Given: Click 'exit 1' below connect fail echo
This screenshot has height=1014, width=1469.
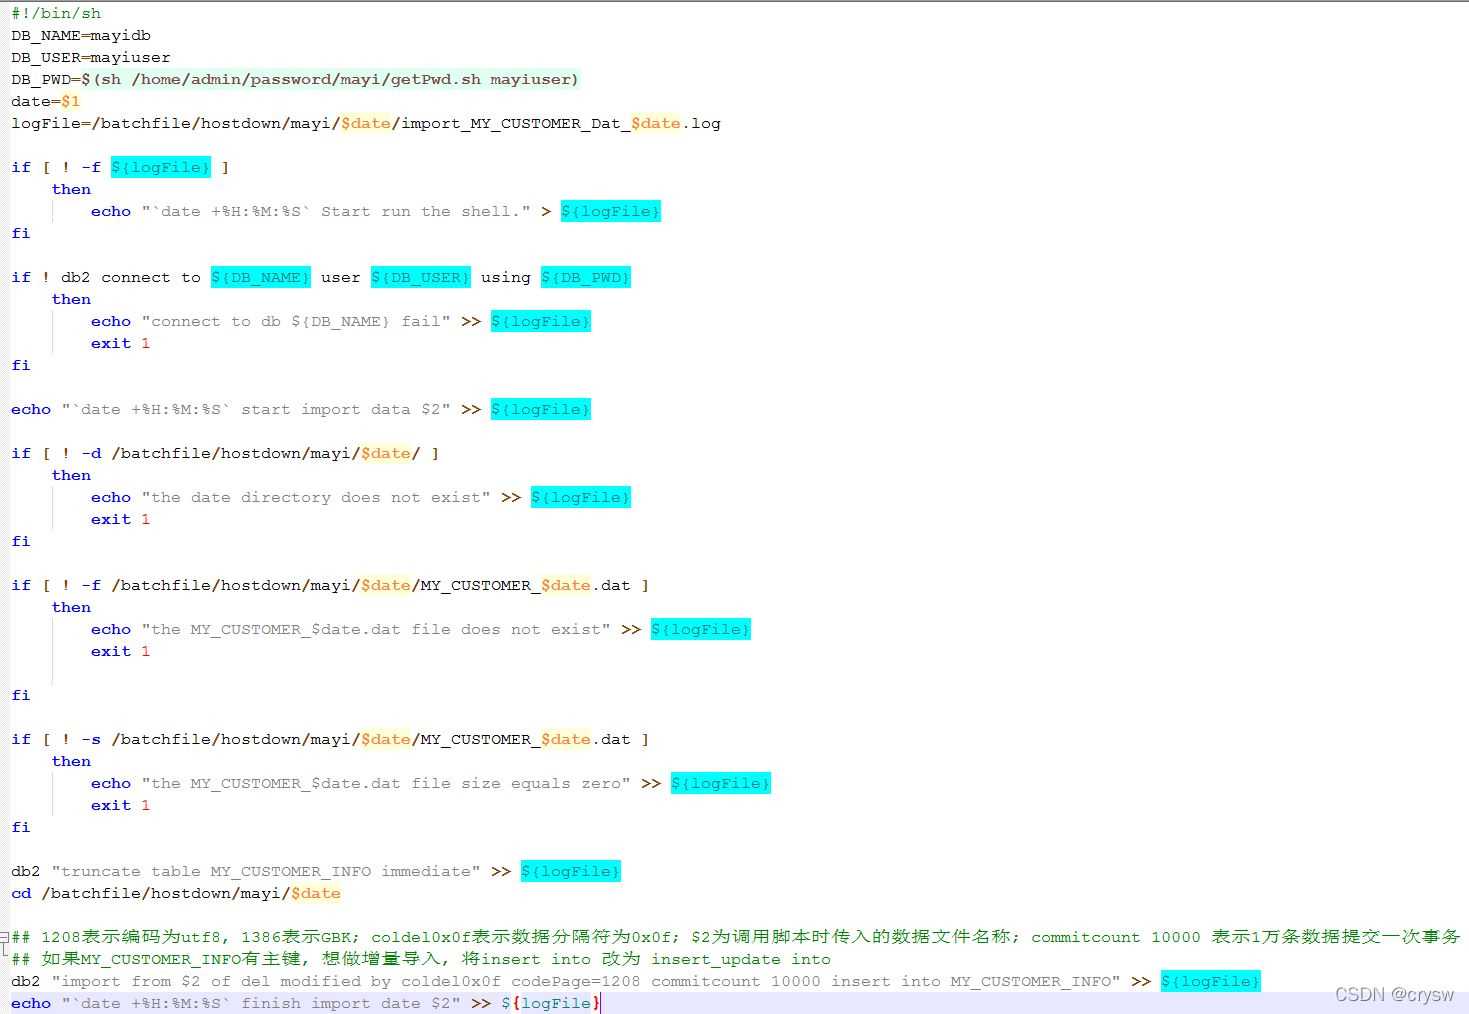Looking at the screenshot, I should (121, 343).
